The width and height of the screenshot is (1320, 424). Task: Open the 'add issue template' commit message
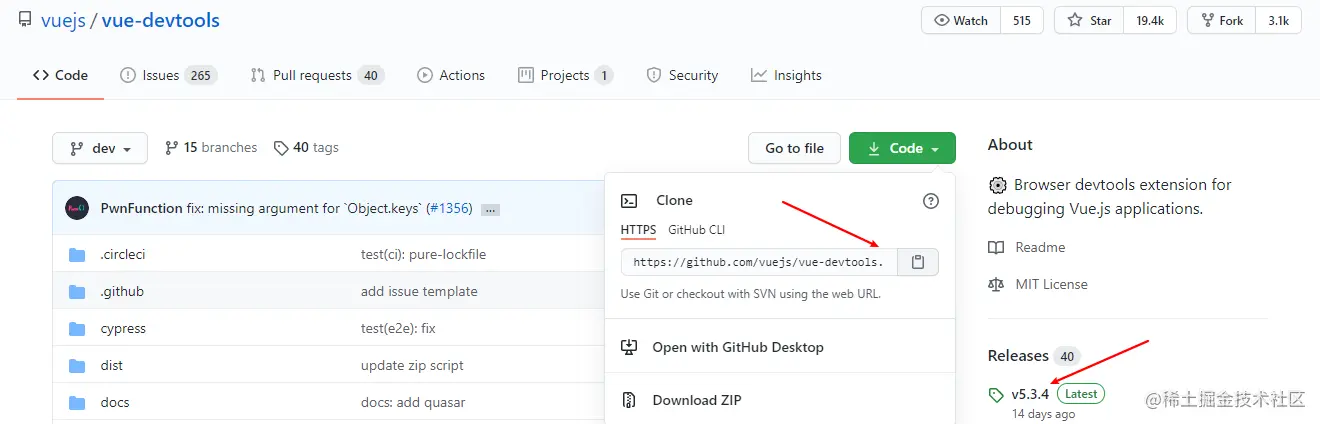pos(419,291)
